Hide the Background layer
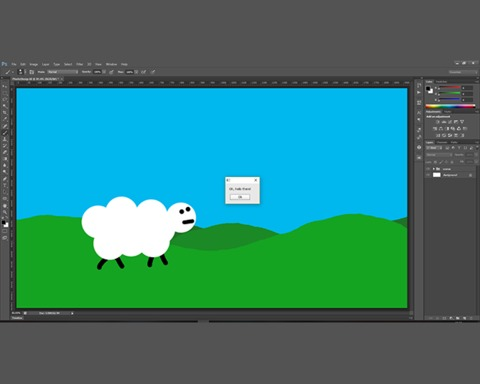Image resolution: width=480 pixels, height=384 pixels. pos(428,175)
